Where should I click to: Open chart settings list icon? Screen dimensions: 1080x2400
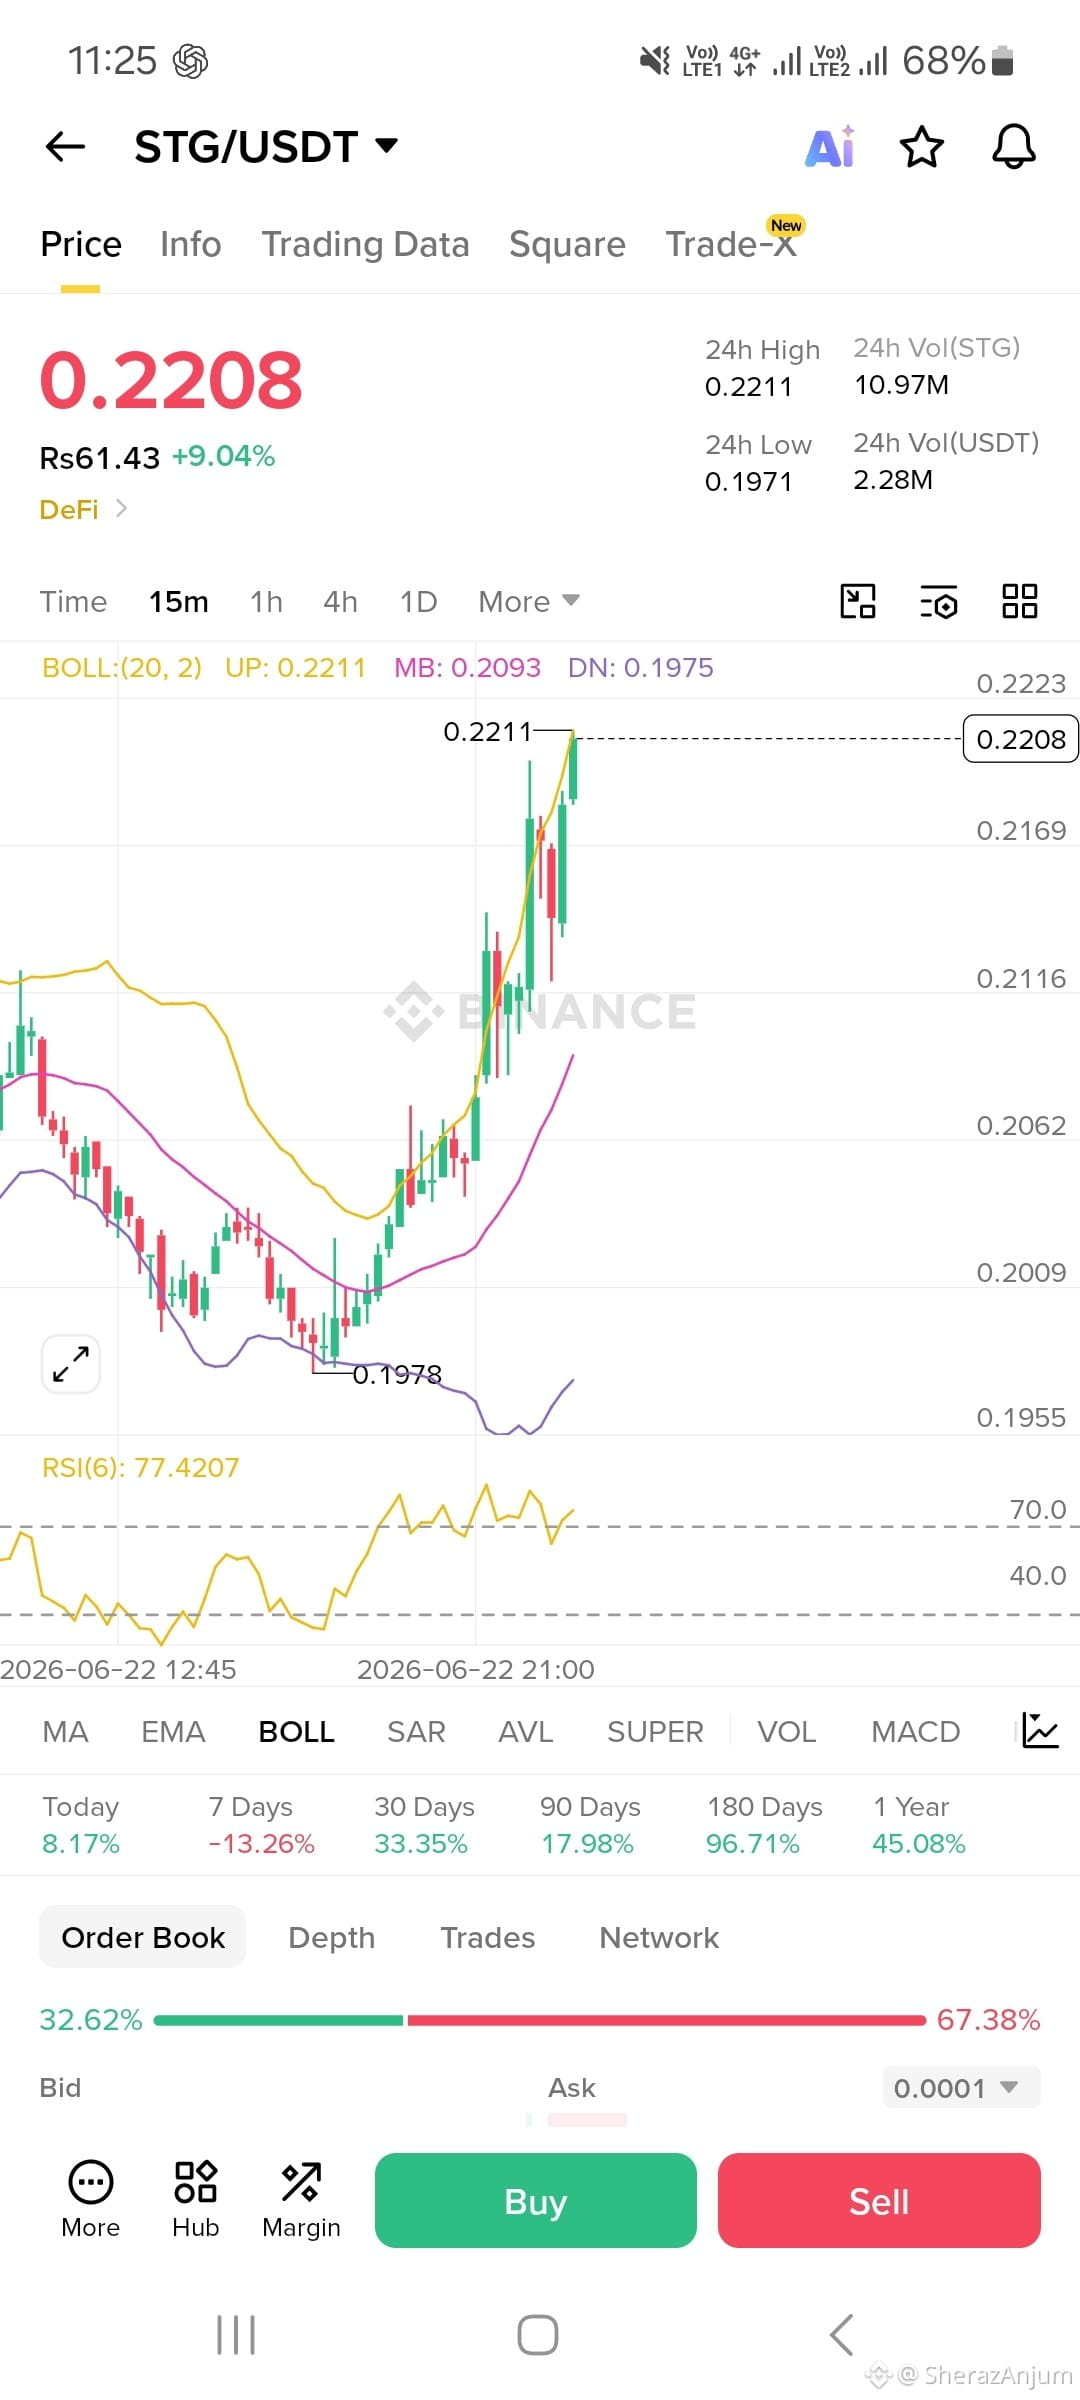coord(938,602)
